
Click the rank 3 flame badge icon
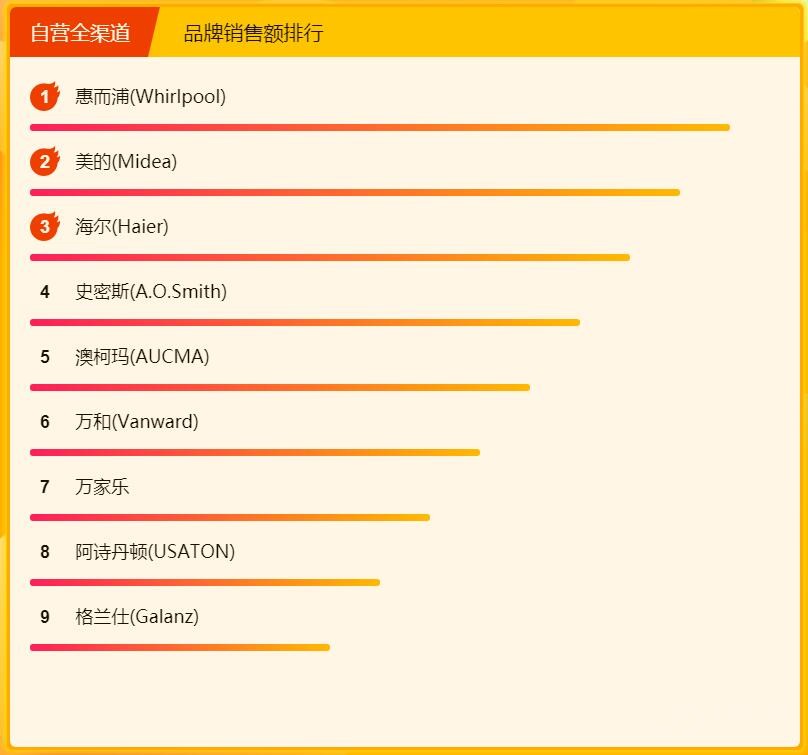[45, 227]
